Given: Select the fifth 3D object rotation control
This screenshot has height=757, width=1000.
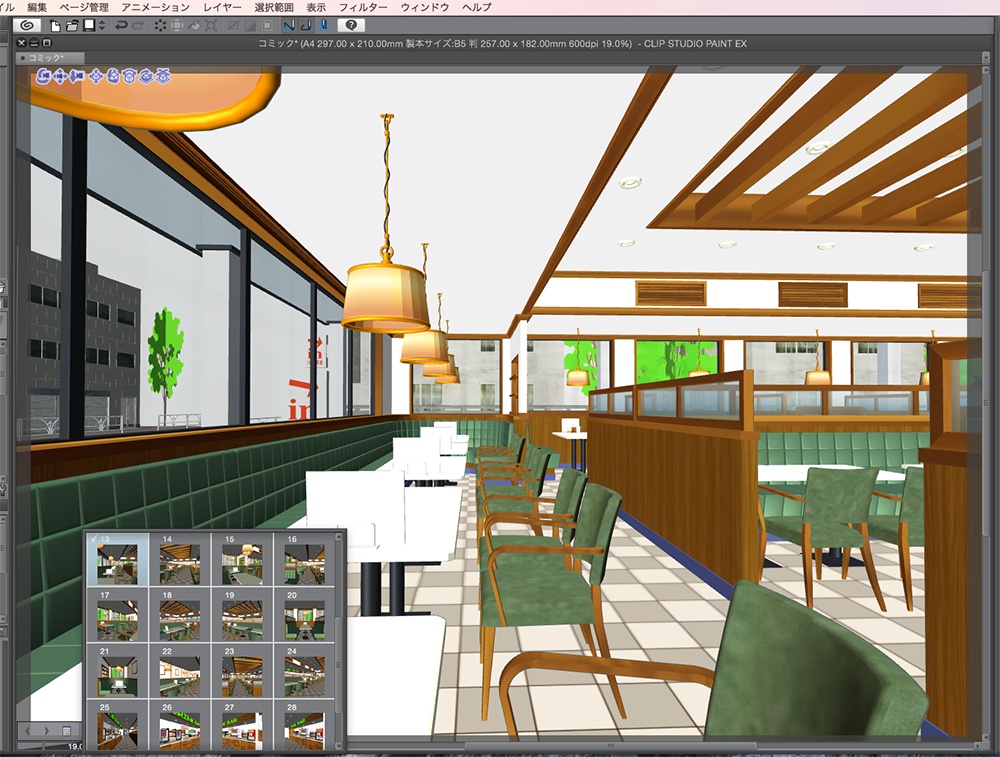Looking at the screenshot, I should pyautogui.click(x=113, y=77).
